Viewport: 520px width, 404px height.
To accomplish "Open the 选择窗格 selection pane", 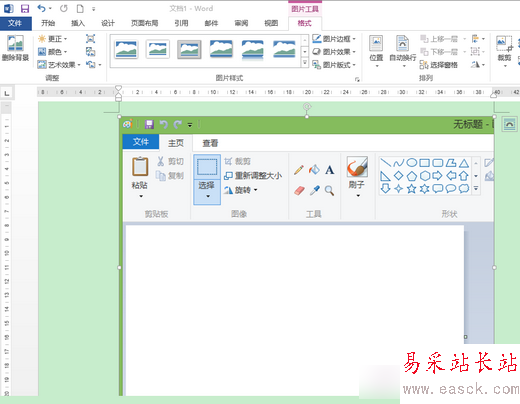I will click(439, 65).
